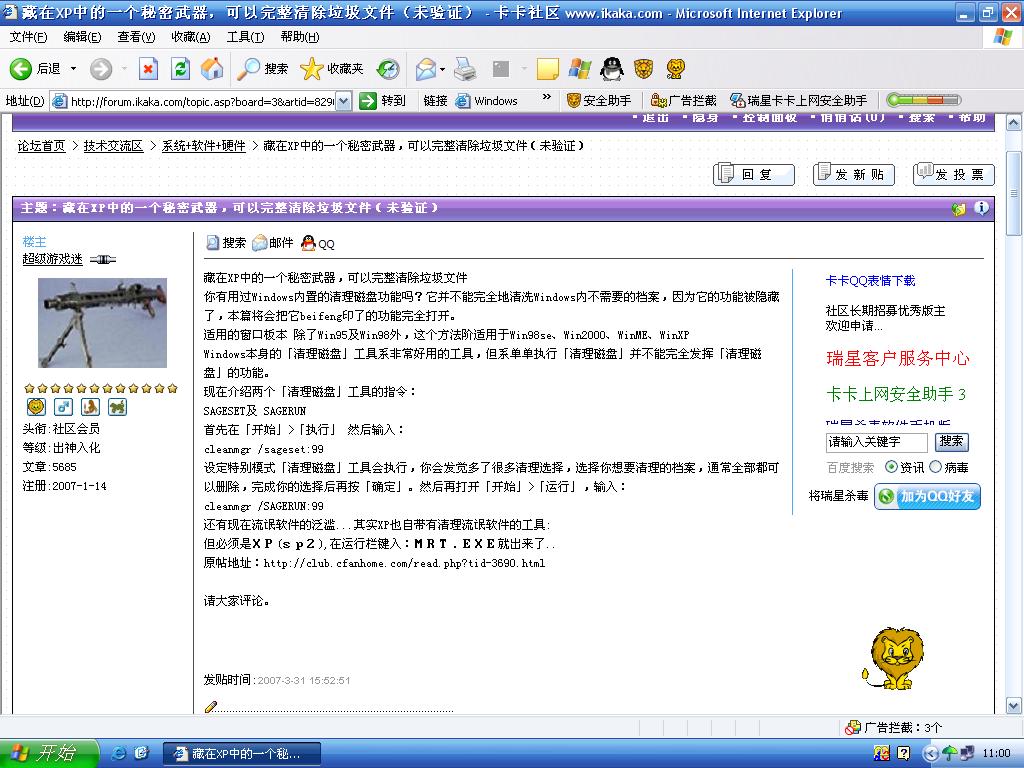Open the History toolbar icon
The height and width of the screenshot is (768, 1024).
pos(388,68)
